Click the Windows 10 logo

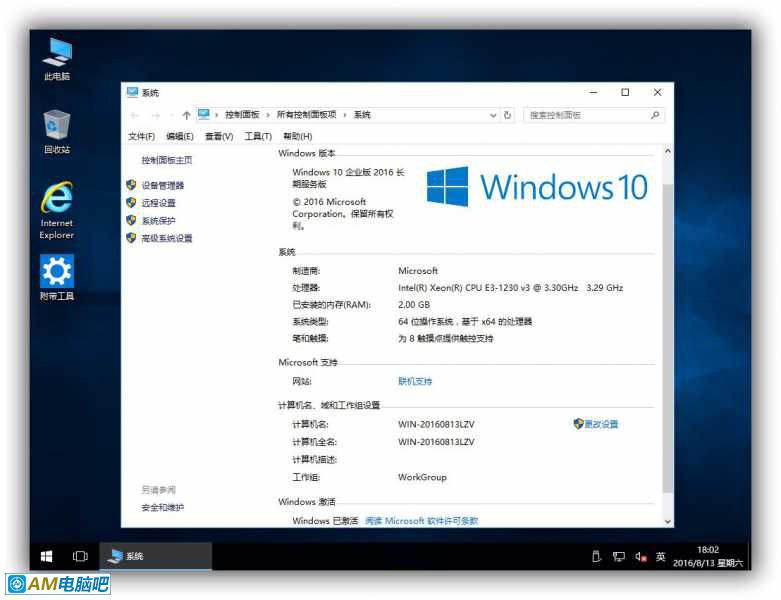(537, 187)
